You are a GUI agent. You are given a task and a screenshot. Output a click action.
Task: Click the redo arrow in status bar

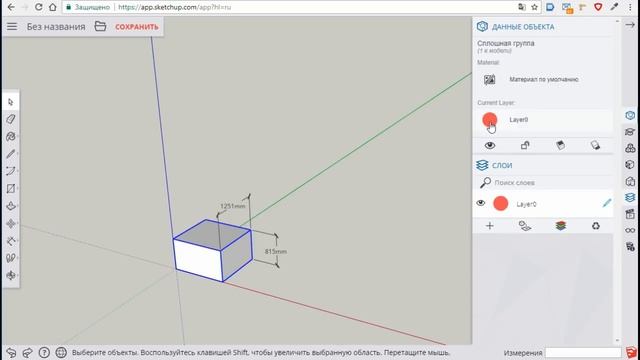click(27, 353)
